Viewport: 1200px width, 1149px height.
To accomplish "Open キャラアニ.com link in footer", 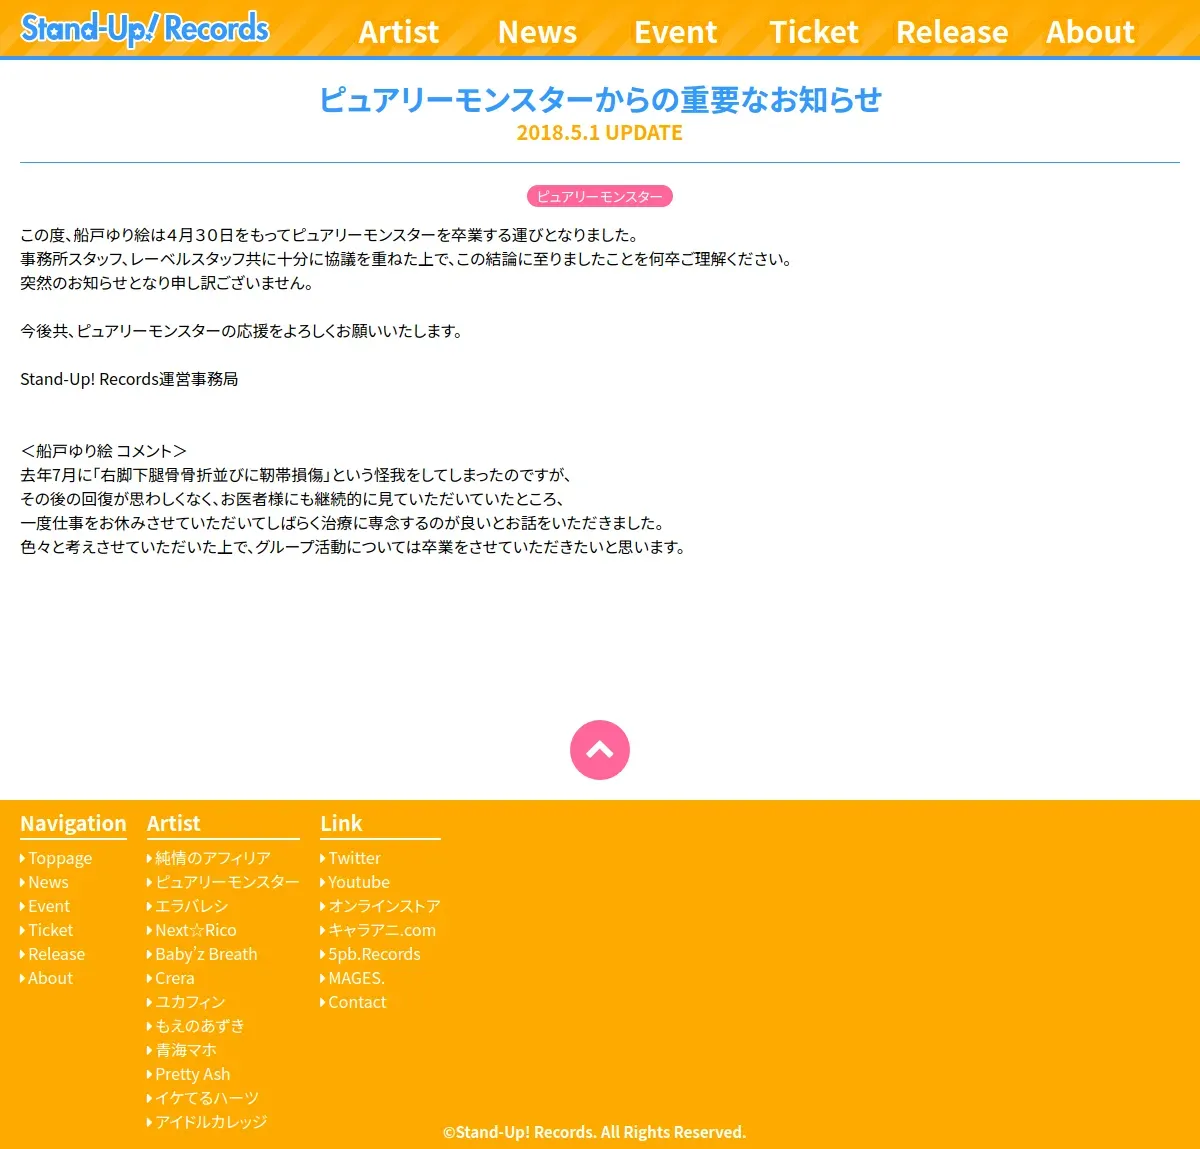I will 378,930.
